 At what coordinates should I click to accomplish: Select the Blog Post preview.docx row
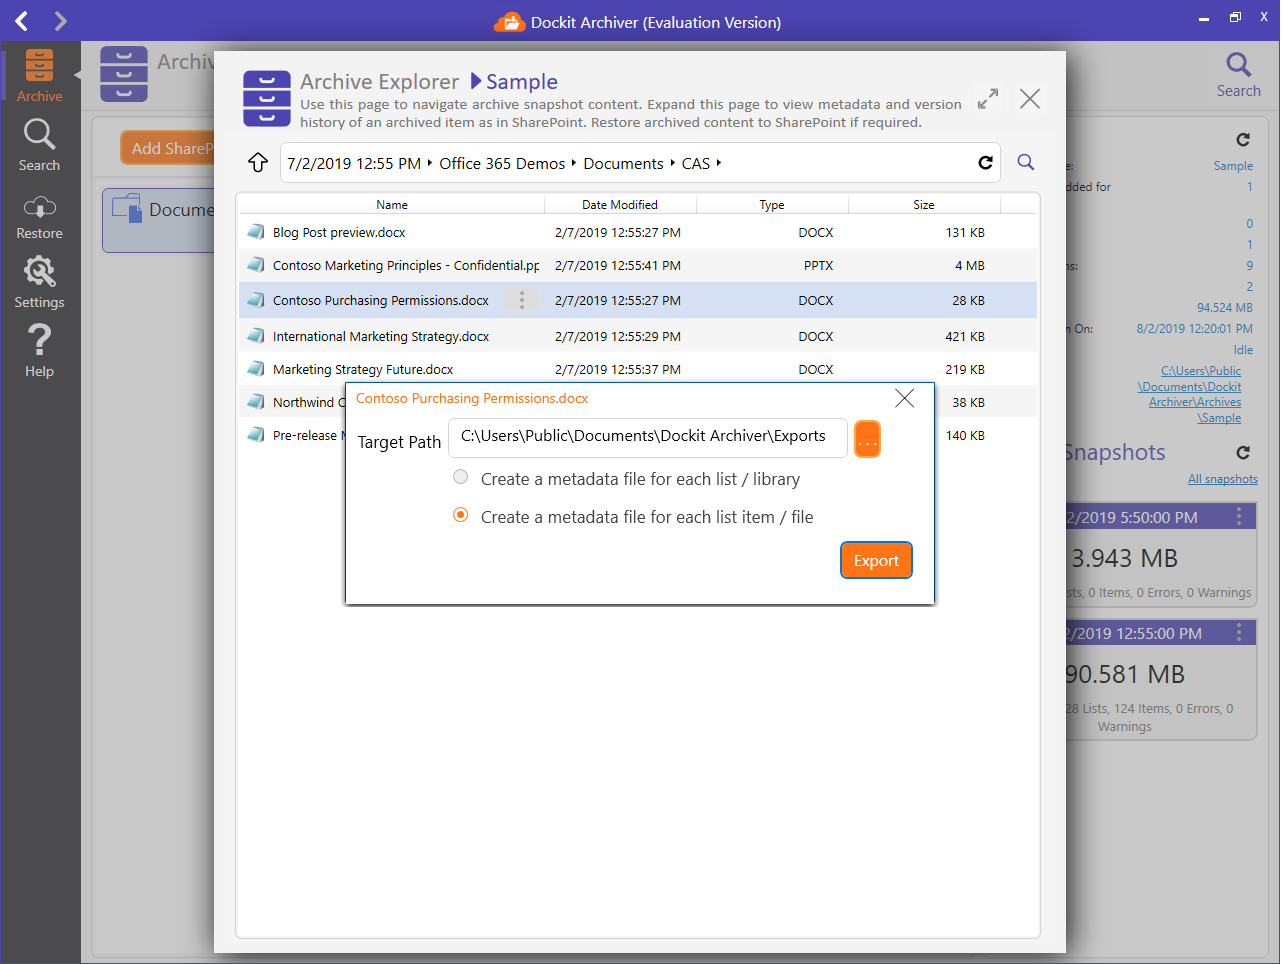click(x=638, y=232)
